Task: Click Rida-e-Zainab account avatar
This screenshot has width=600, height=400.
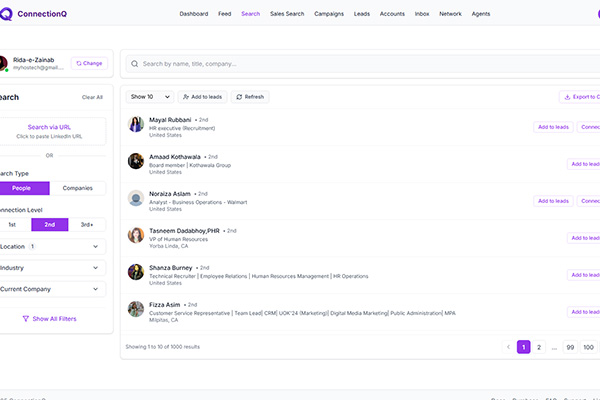Action: tap(3, 63)
